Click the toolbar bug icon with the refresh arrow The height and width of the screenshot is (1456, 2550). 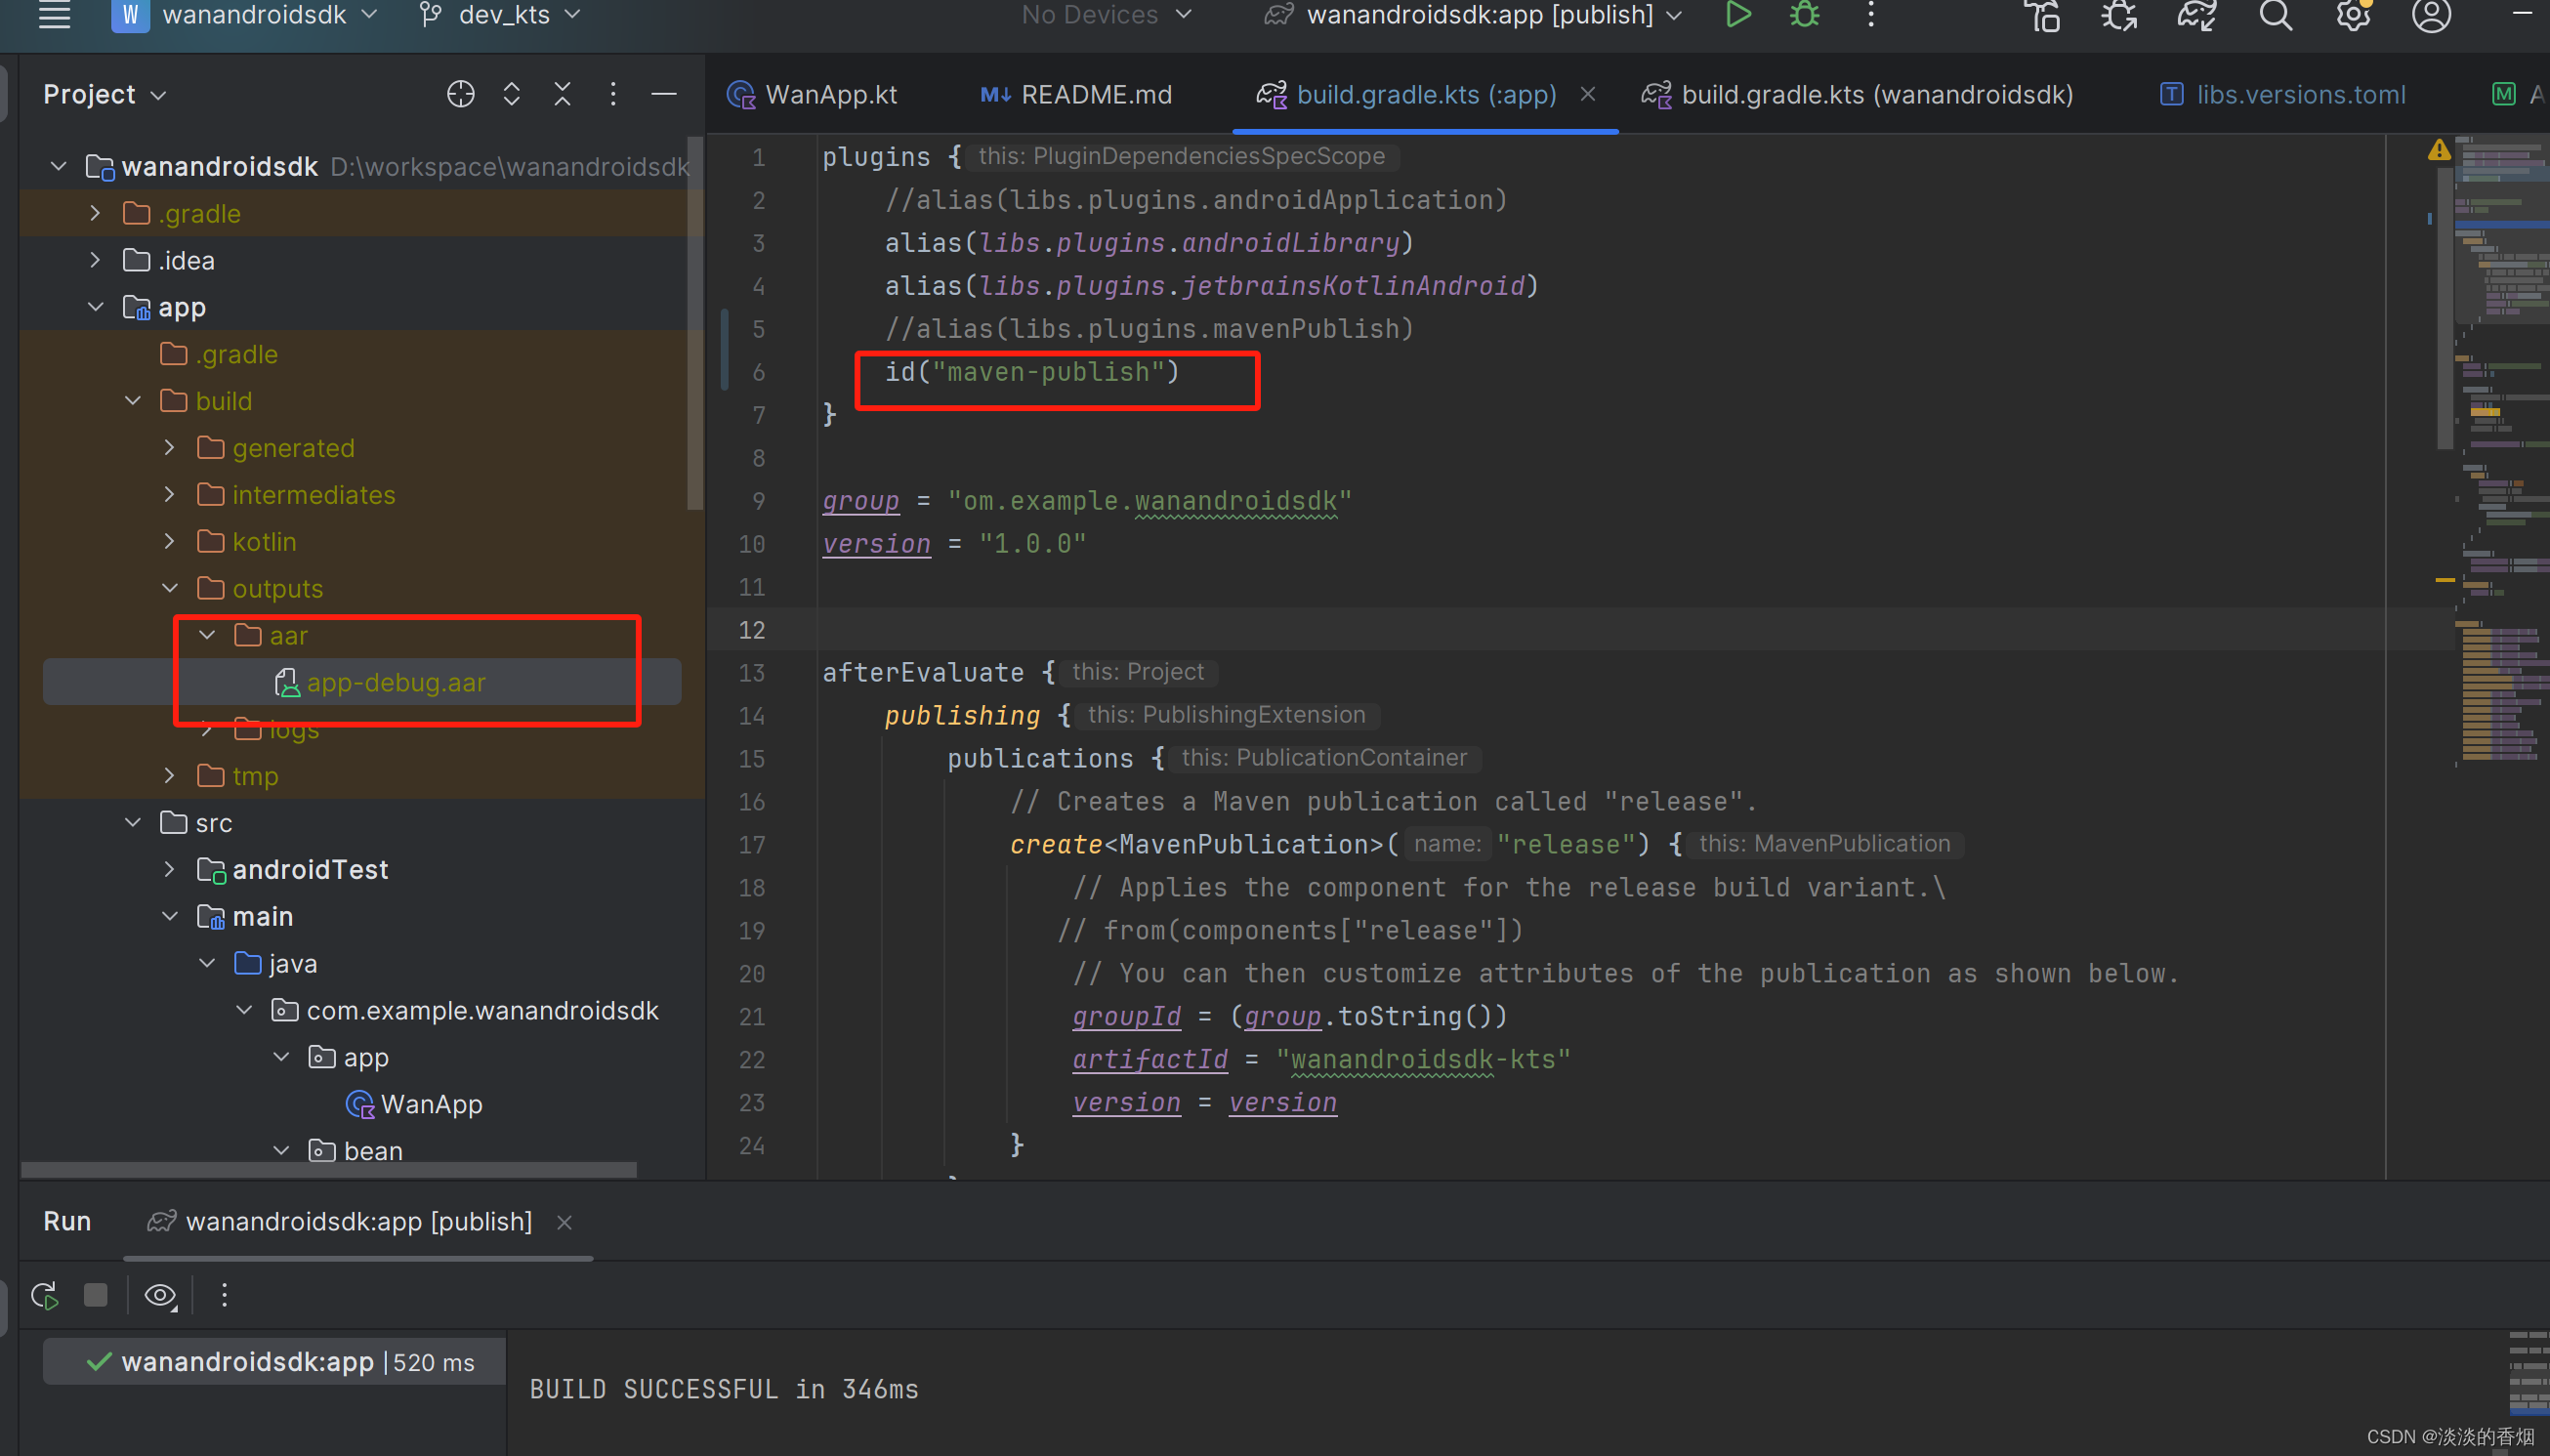coord(2119,16)
